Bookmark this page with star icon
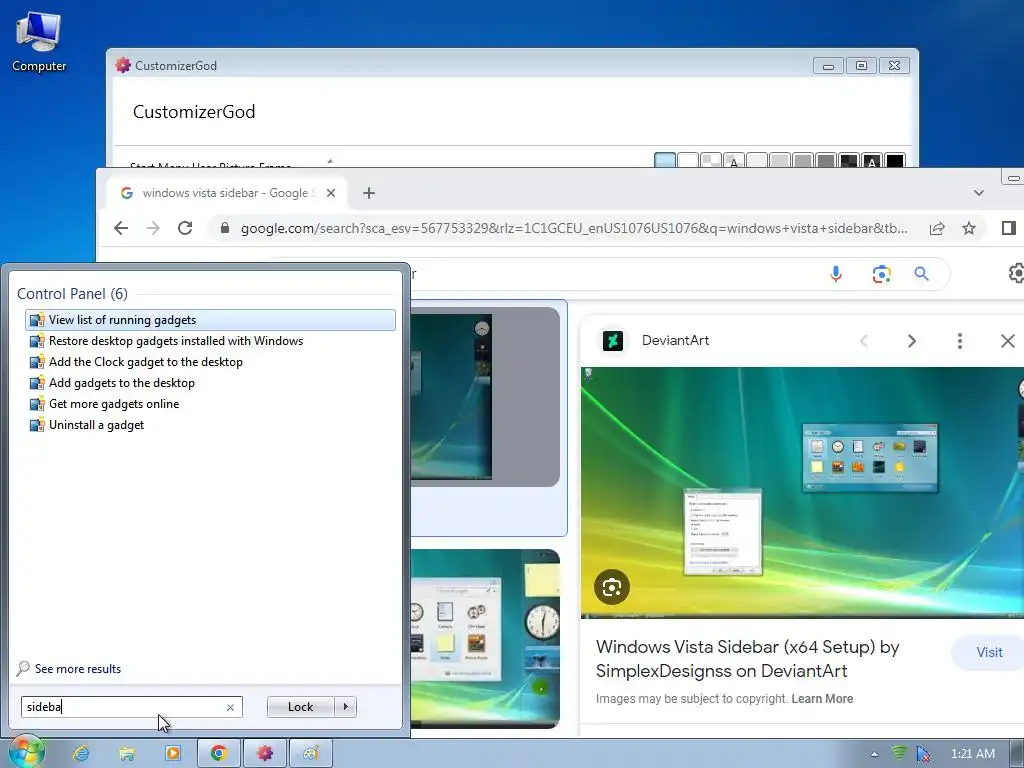Screen dimensions: 1024x768 point(969,228)
